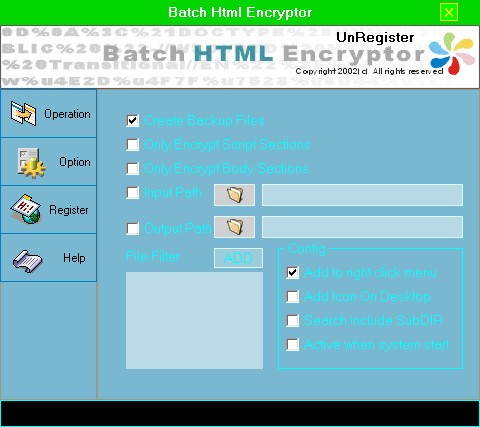Image resolution: width=480 pixels, height=427 pixels.
Task: Enable Add Icon On Desktop
Action: point(293,297)
